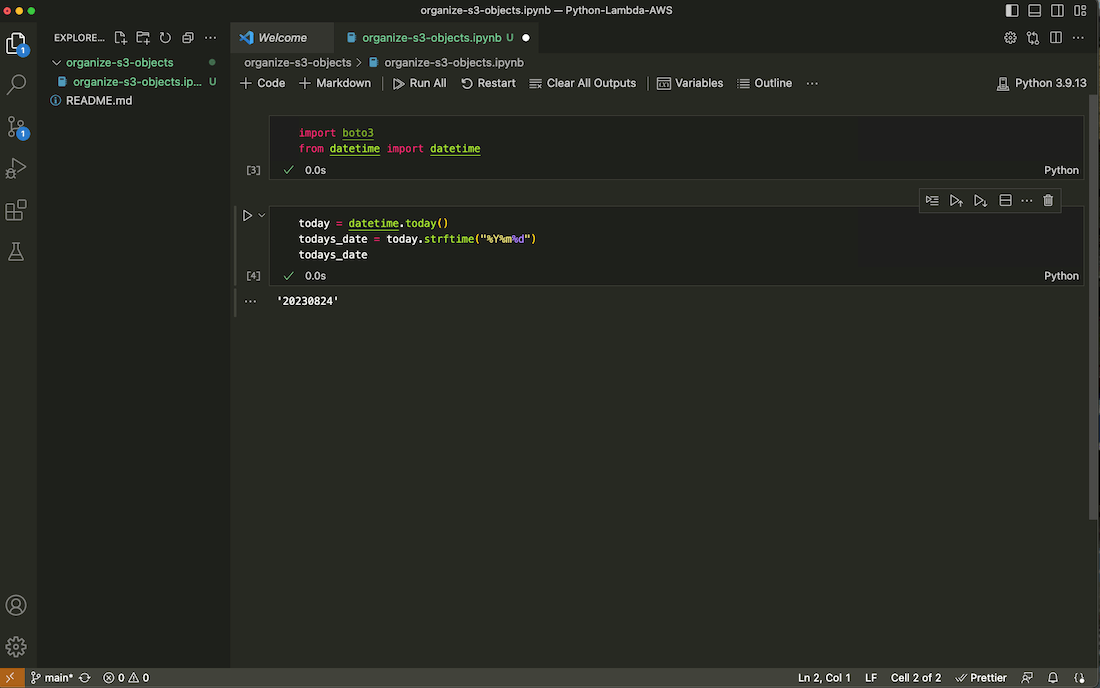Open README.md in the Explorer

point(98,101)
